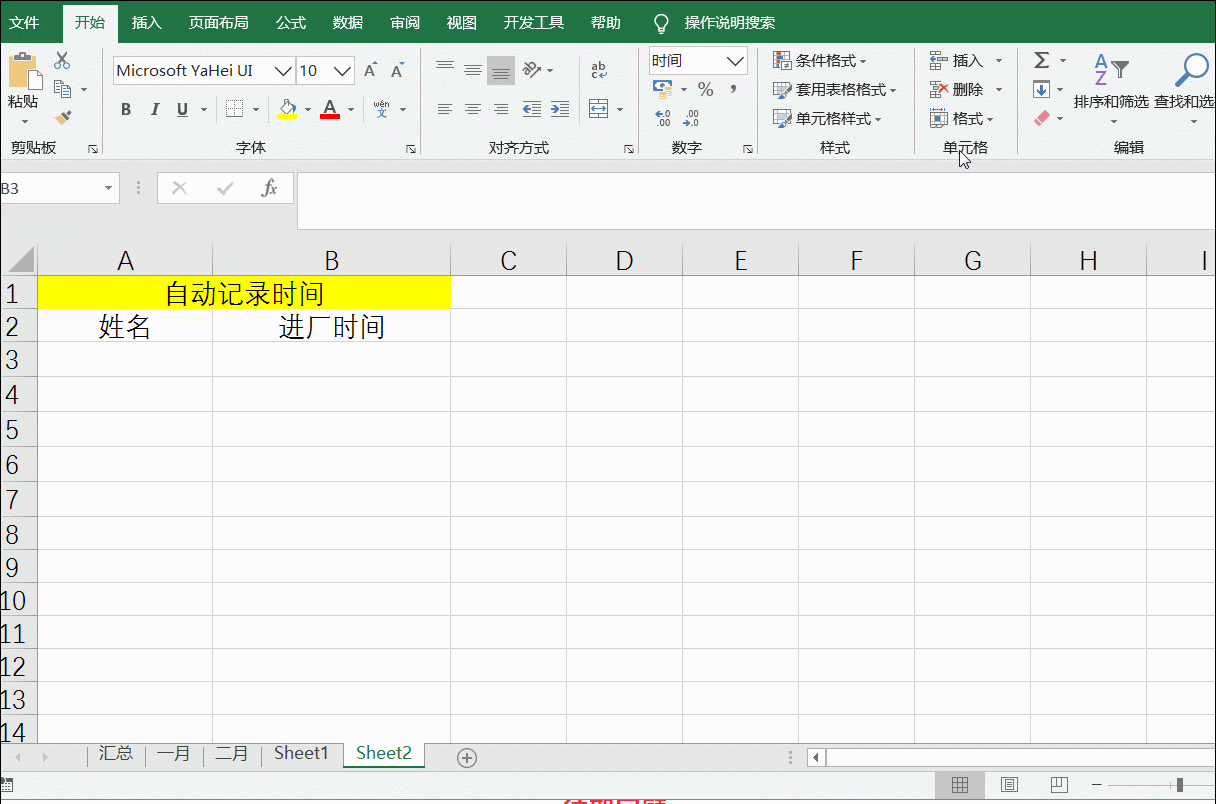This screenshot has height=804, width=1216.
Task: Apply percent style
Action: coord(706,89)
